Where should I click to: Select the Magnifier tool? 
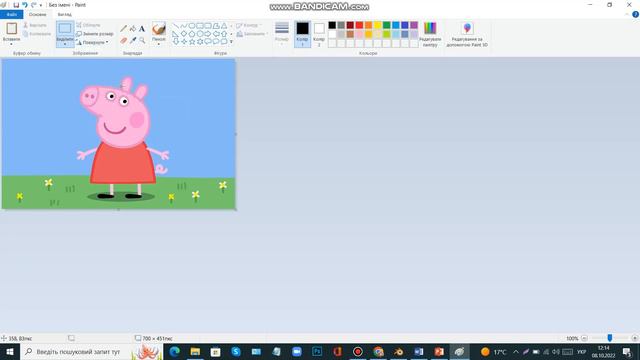[x=142, y=40]
